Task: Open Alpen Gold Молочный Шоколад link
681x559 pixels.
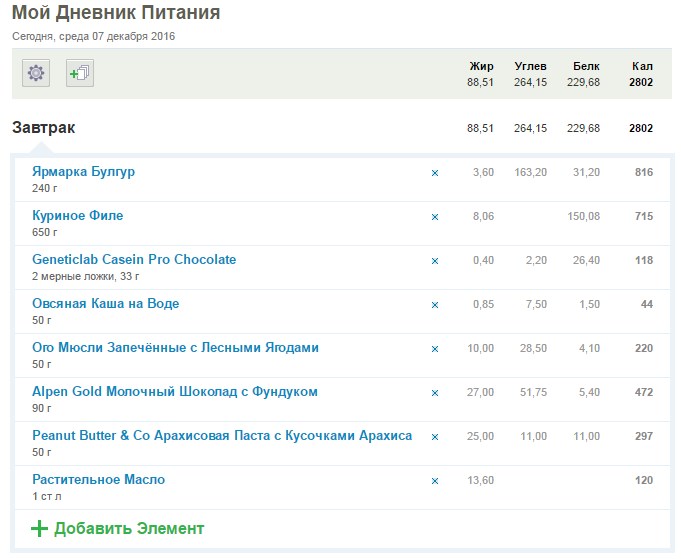Action: click(174, 392)
